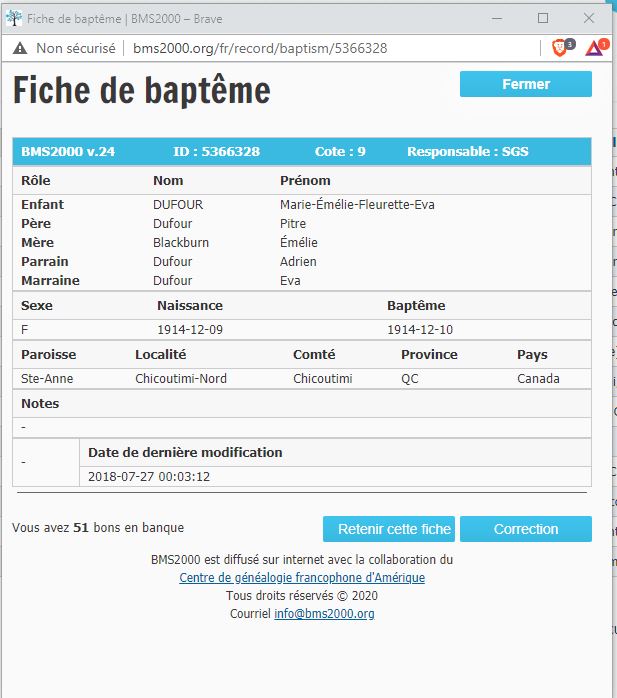The image size is (617, 698).
Task: Click the godfather's first name Adrien
Action: 298,261
